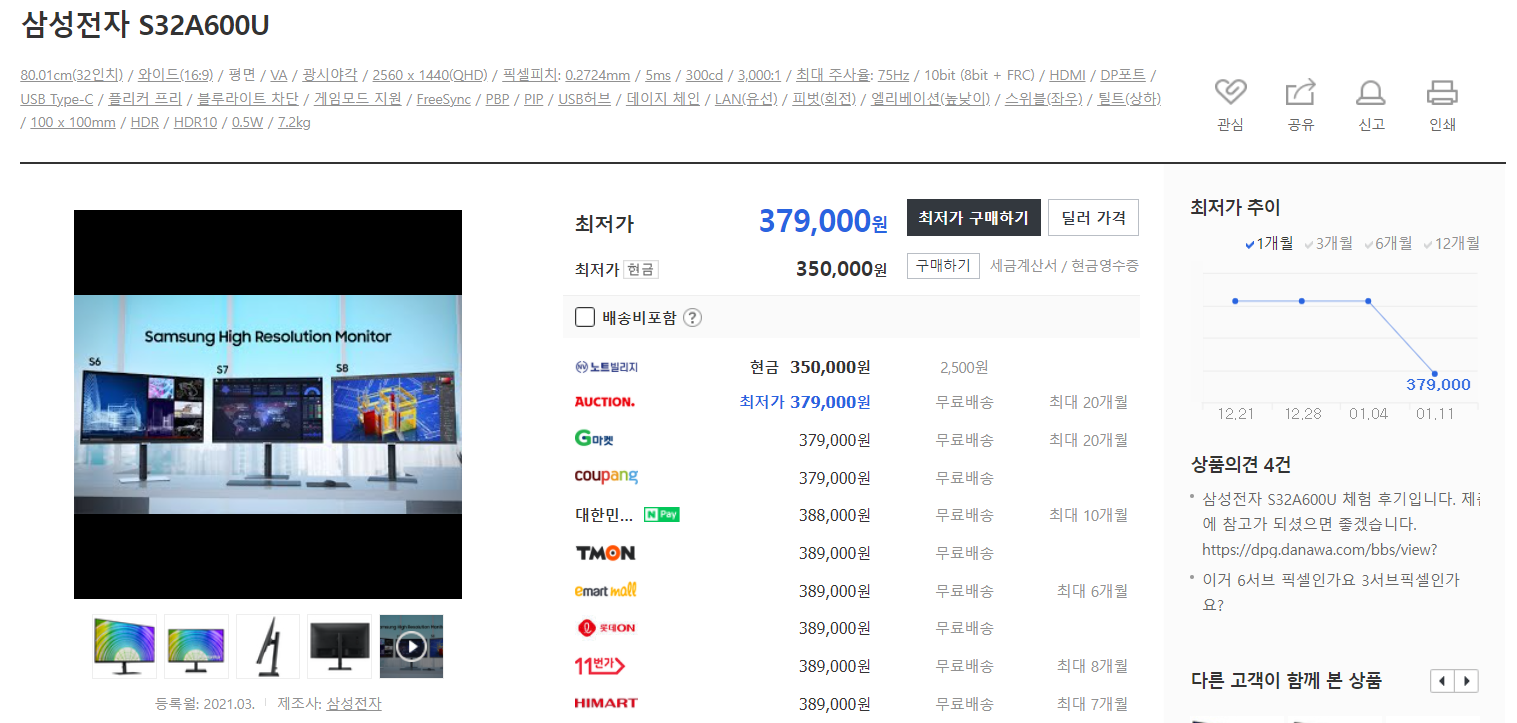
Task: Click the 2560 x 1440(QHD) spec link
Action: tap(430, 75)
